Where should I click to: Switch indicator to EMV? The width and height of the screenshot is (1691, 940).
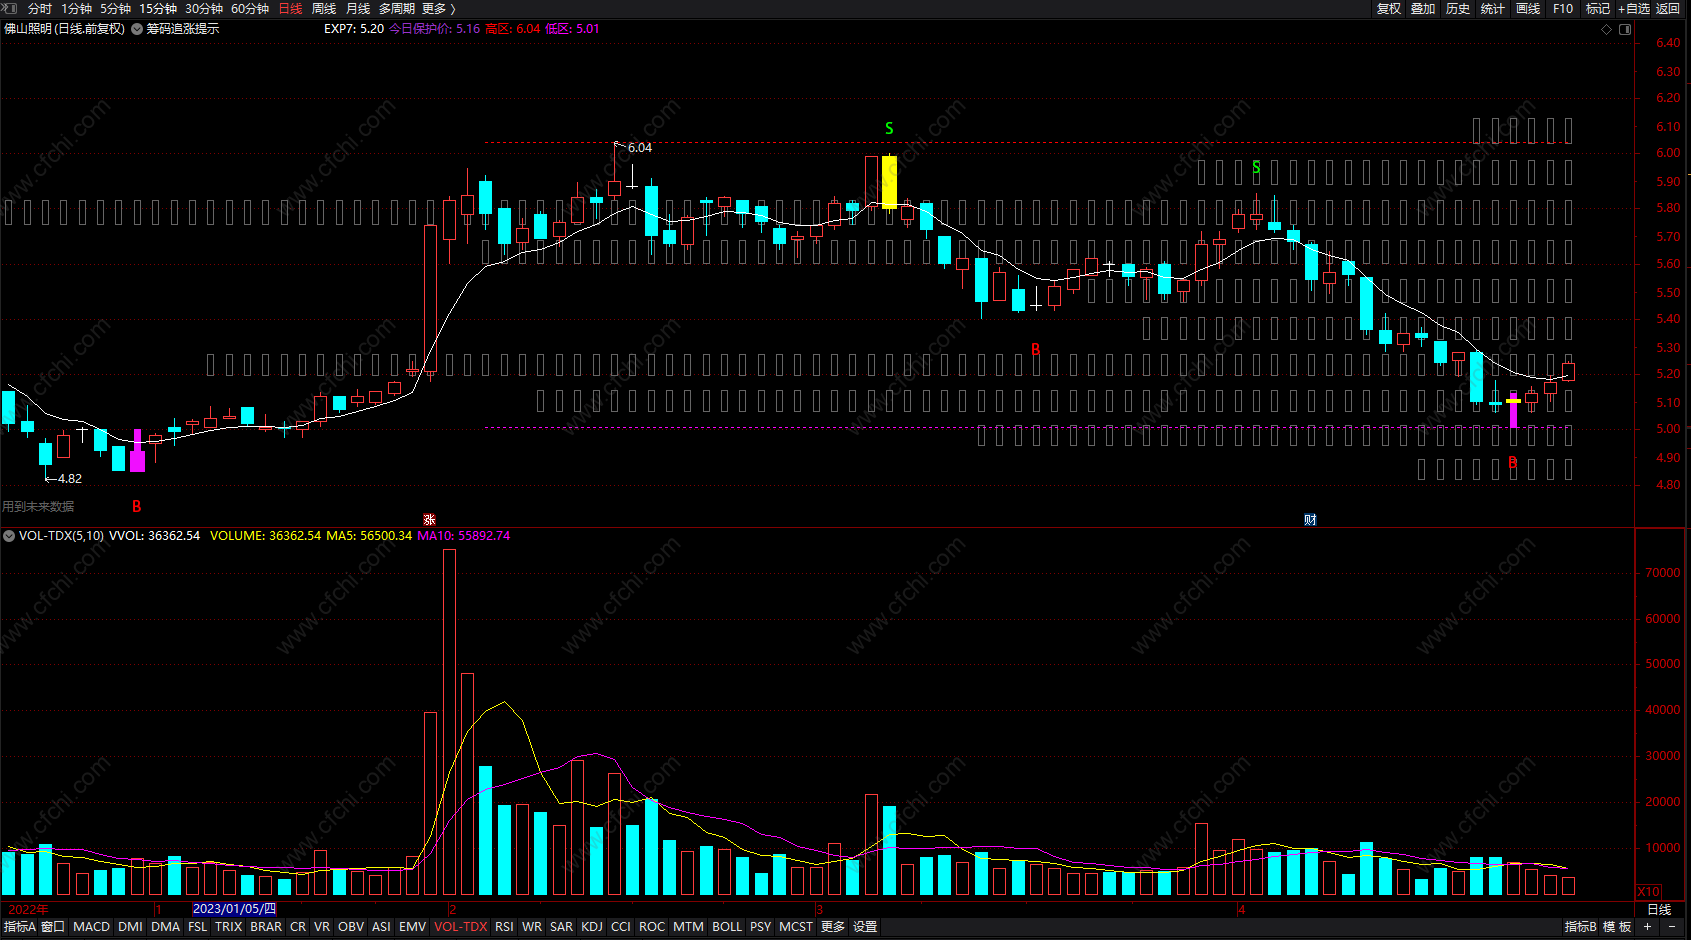pos(412,927)
